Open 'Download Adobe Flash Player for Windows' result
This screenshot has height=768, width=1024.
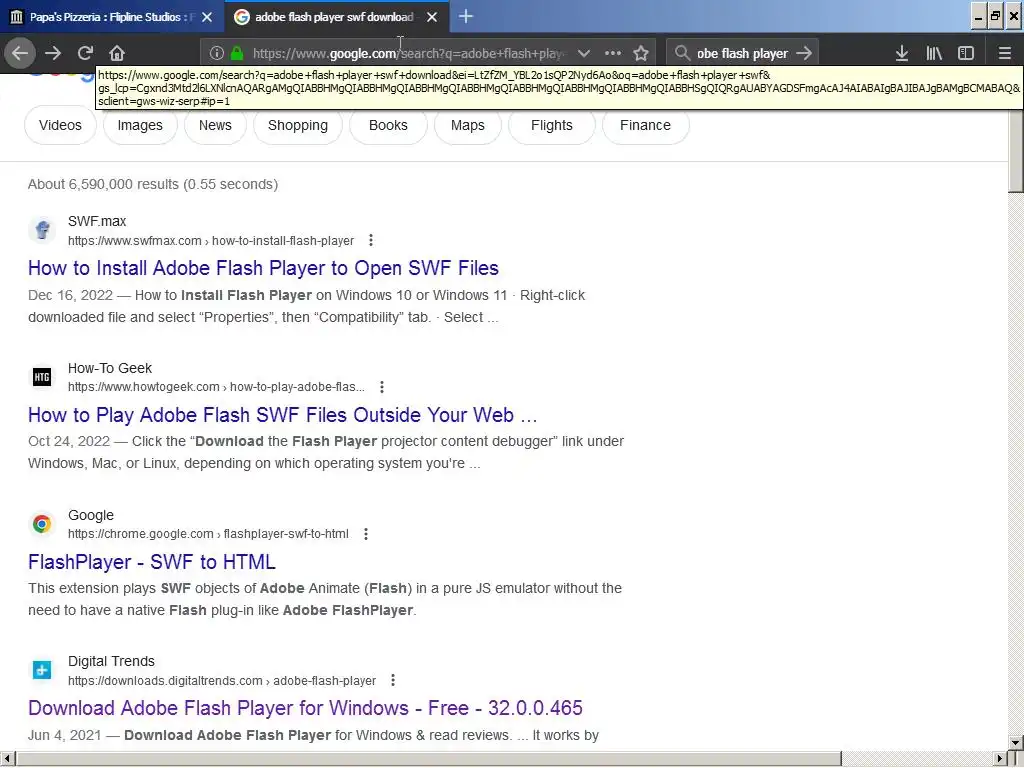coord(305,708)
